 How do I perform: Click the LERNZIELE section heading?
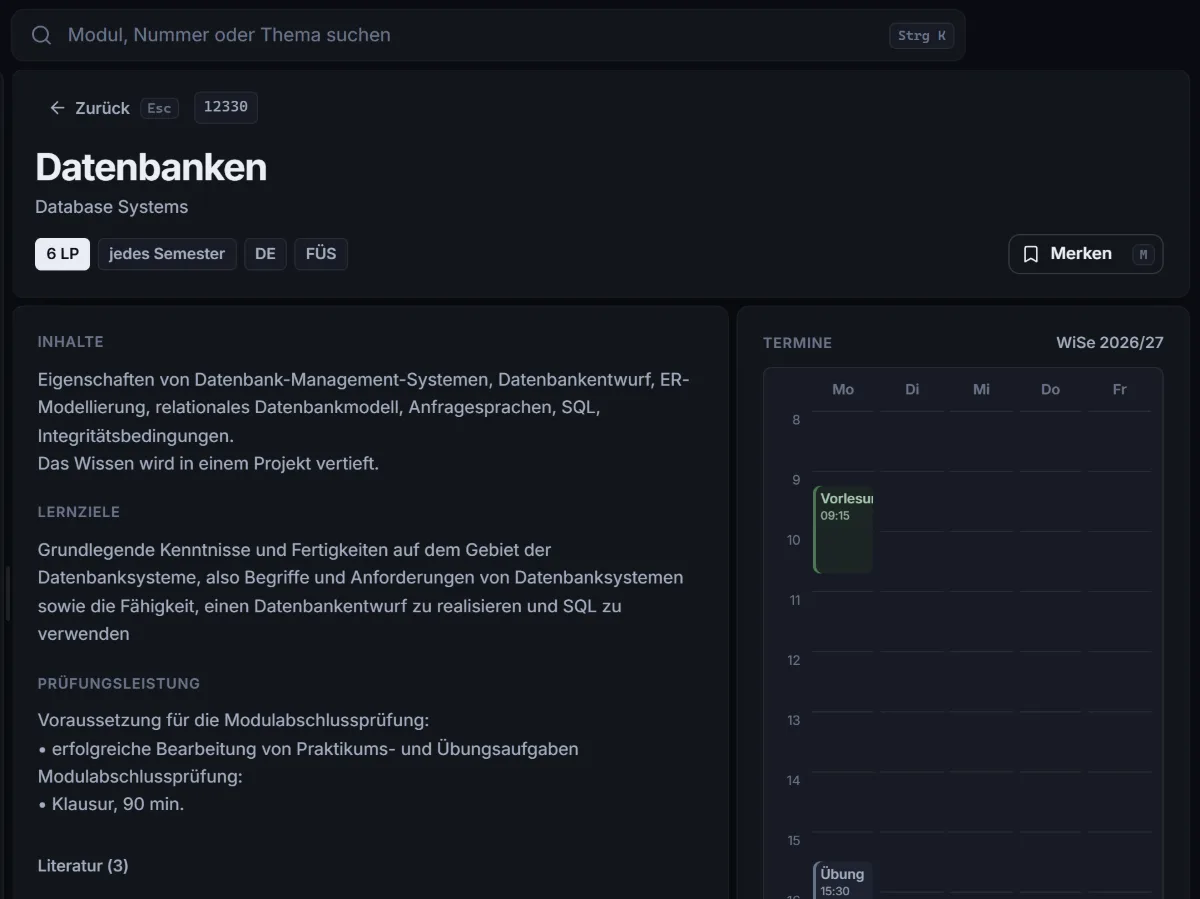79,512
